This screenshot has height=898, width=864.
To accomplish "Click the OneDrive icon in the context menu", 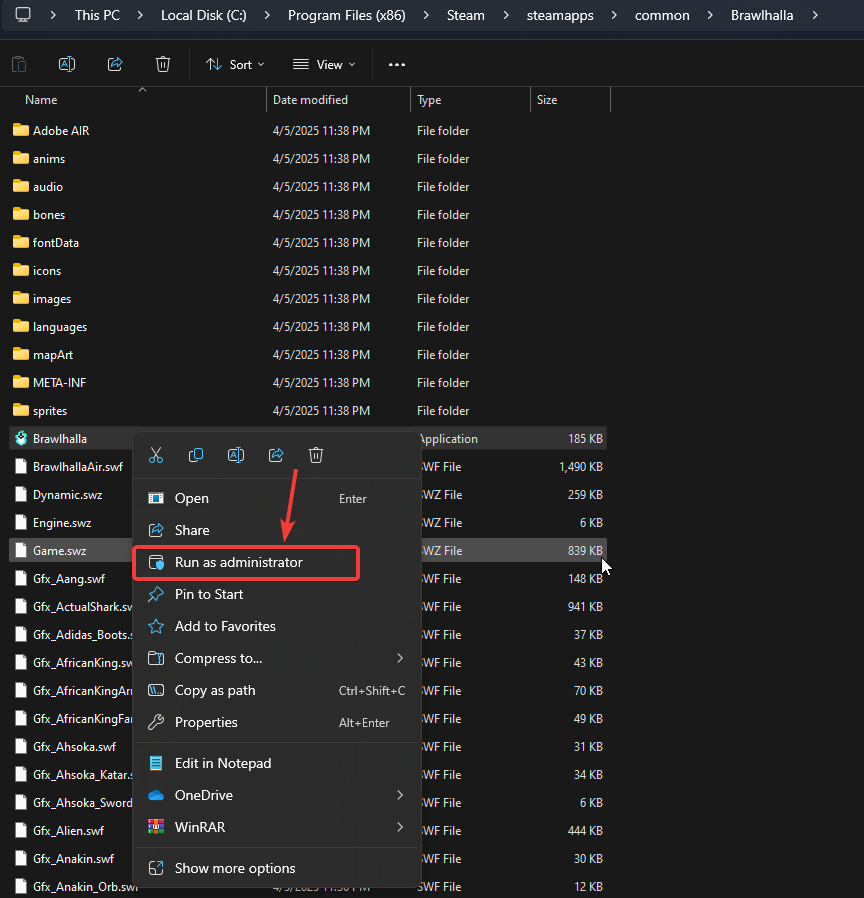I will pyautogui.click(x=158, y=795).
